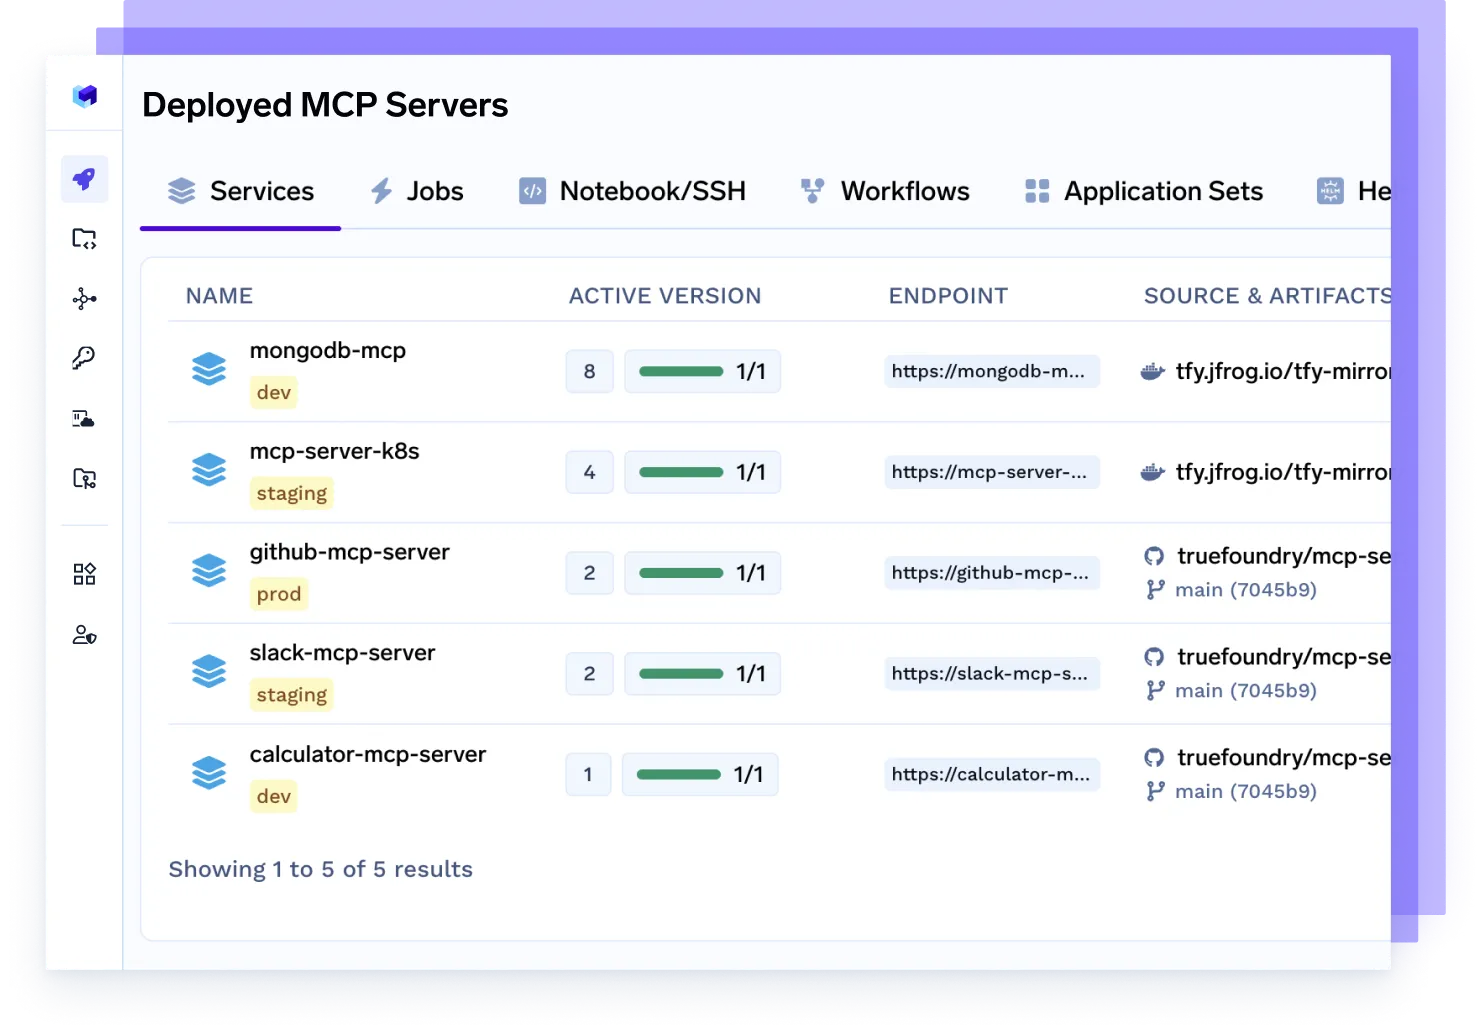Select the node graph icon in sidebar
Screen dimensions: 1484x1034
tap(85, 299)
